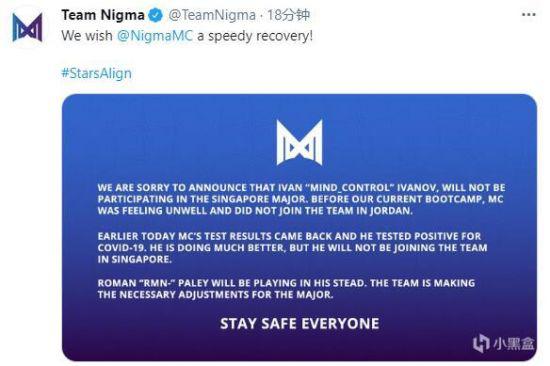Click the ROMAN "RMN-" PALEY paragraph

(x=286, y=288)
